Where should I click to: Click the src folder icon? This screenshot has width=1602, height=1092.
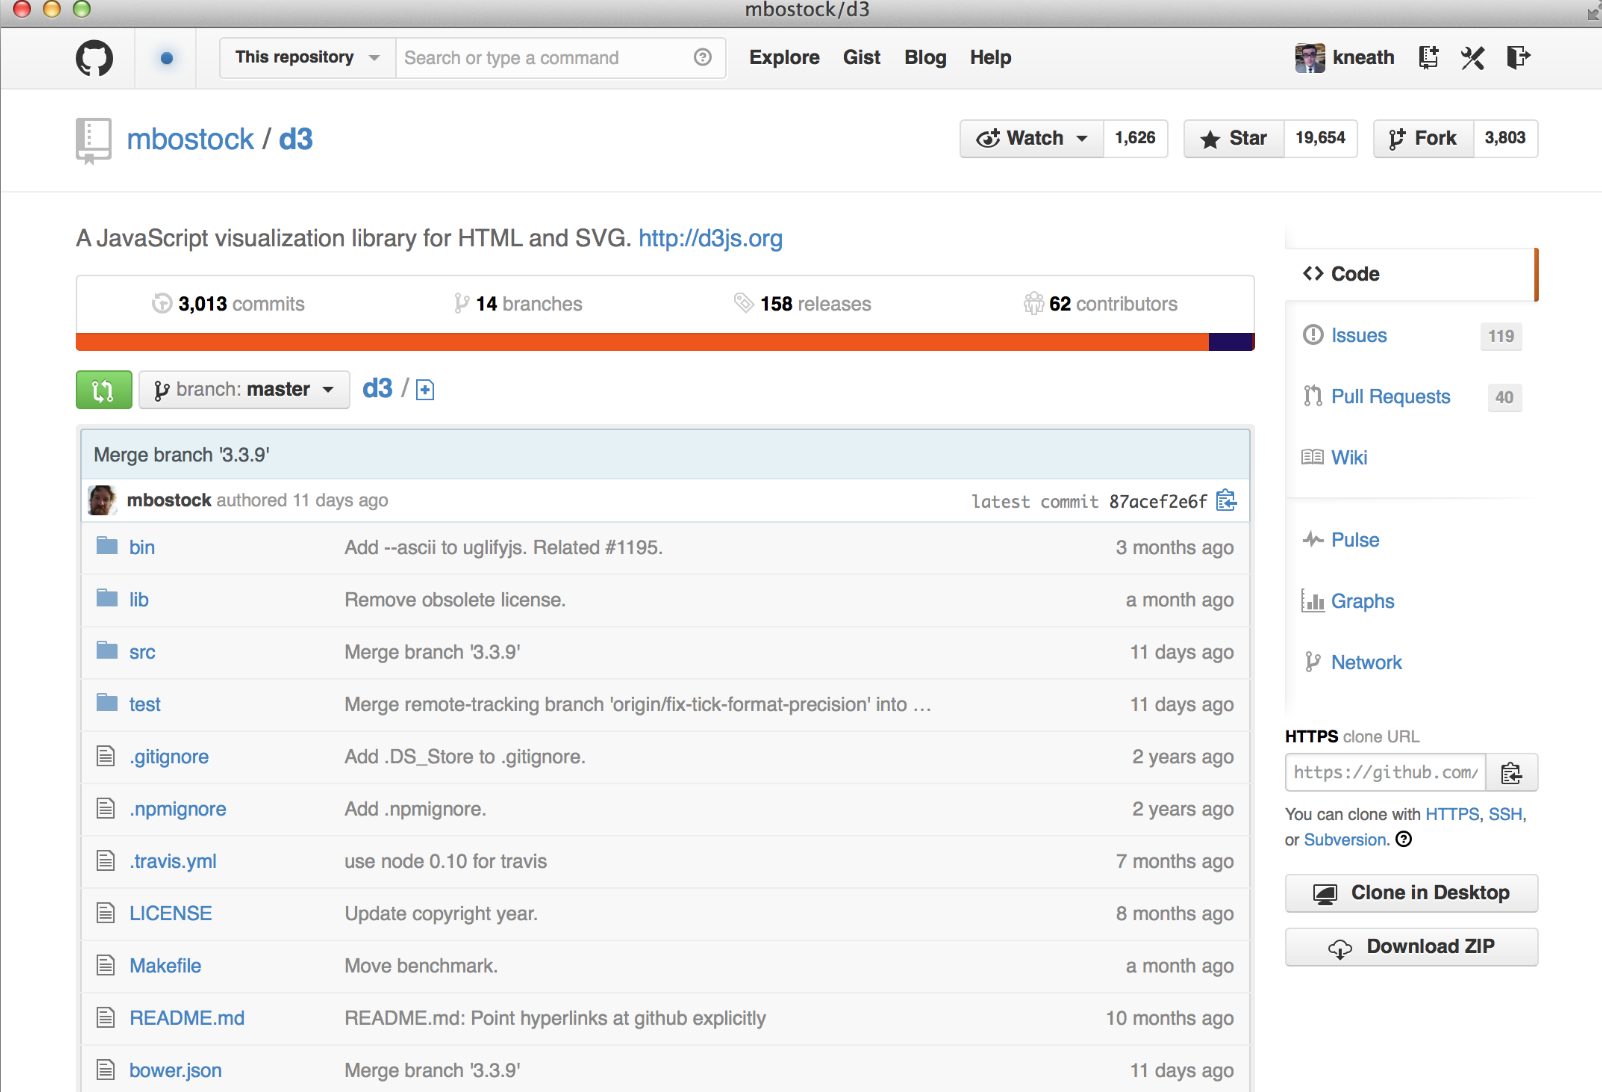click(107, 651)
